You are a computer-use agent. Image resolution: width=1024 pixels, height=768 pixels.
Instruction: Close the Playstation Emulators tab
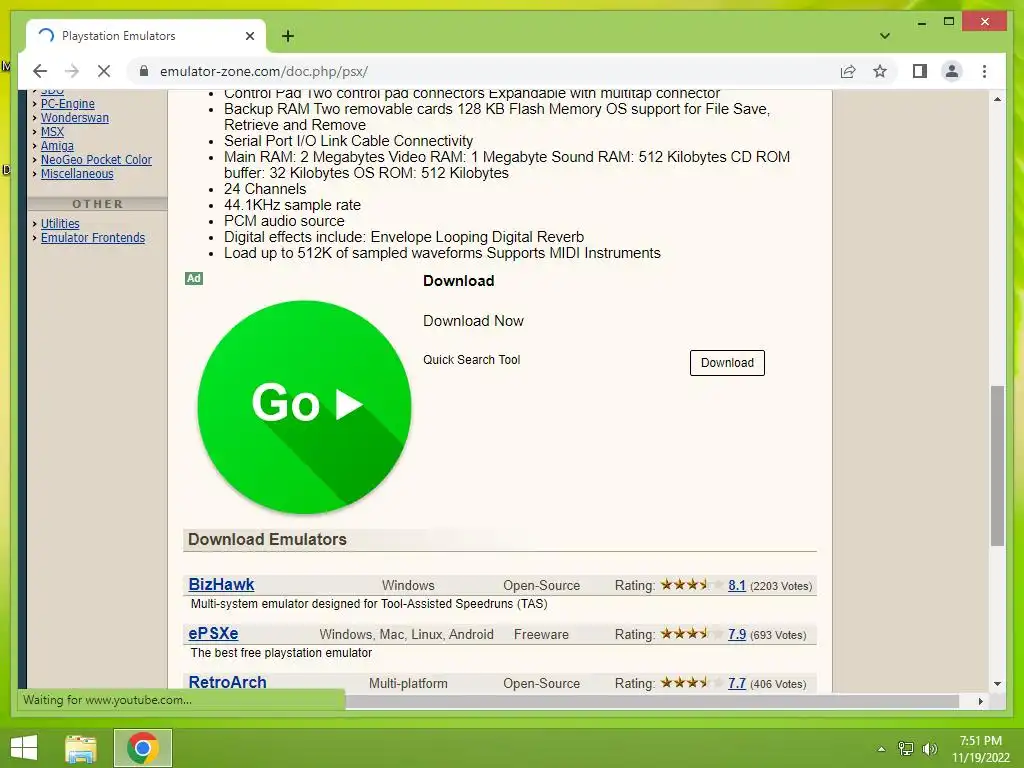[x=249, y=36]
